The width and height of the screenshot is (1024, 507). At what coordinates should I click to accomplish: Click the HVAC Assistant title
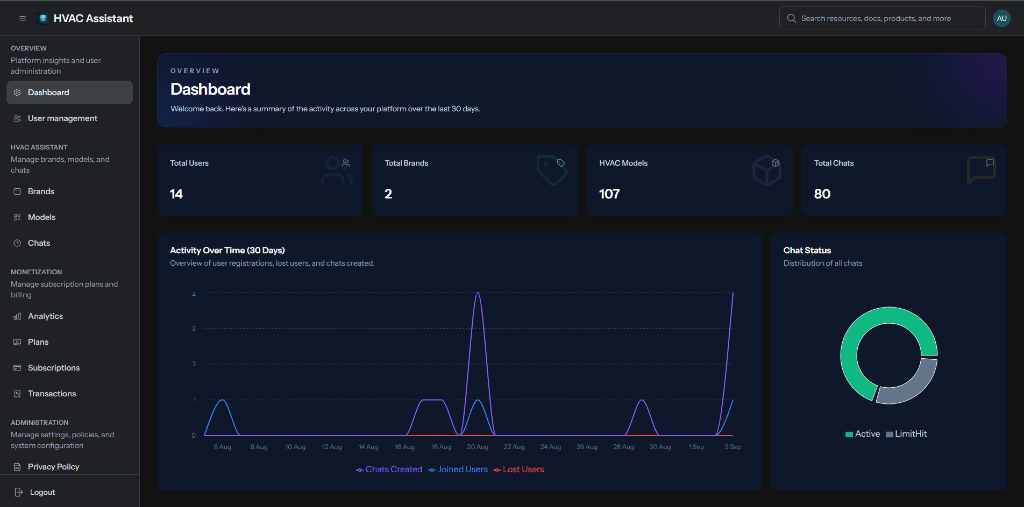click(x=93, y=18)
